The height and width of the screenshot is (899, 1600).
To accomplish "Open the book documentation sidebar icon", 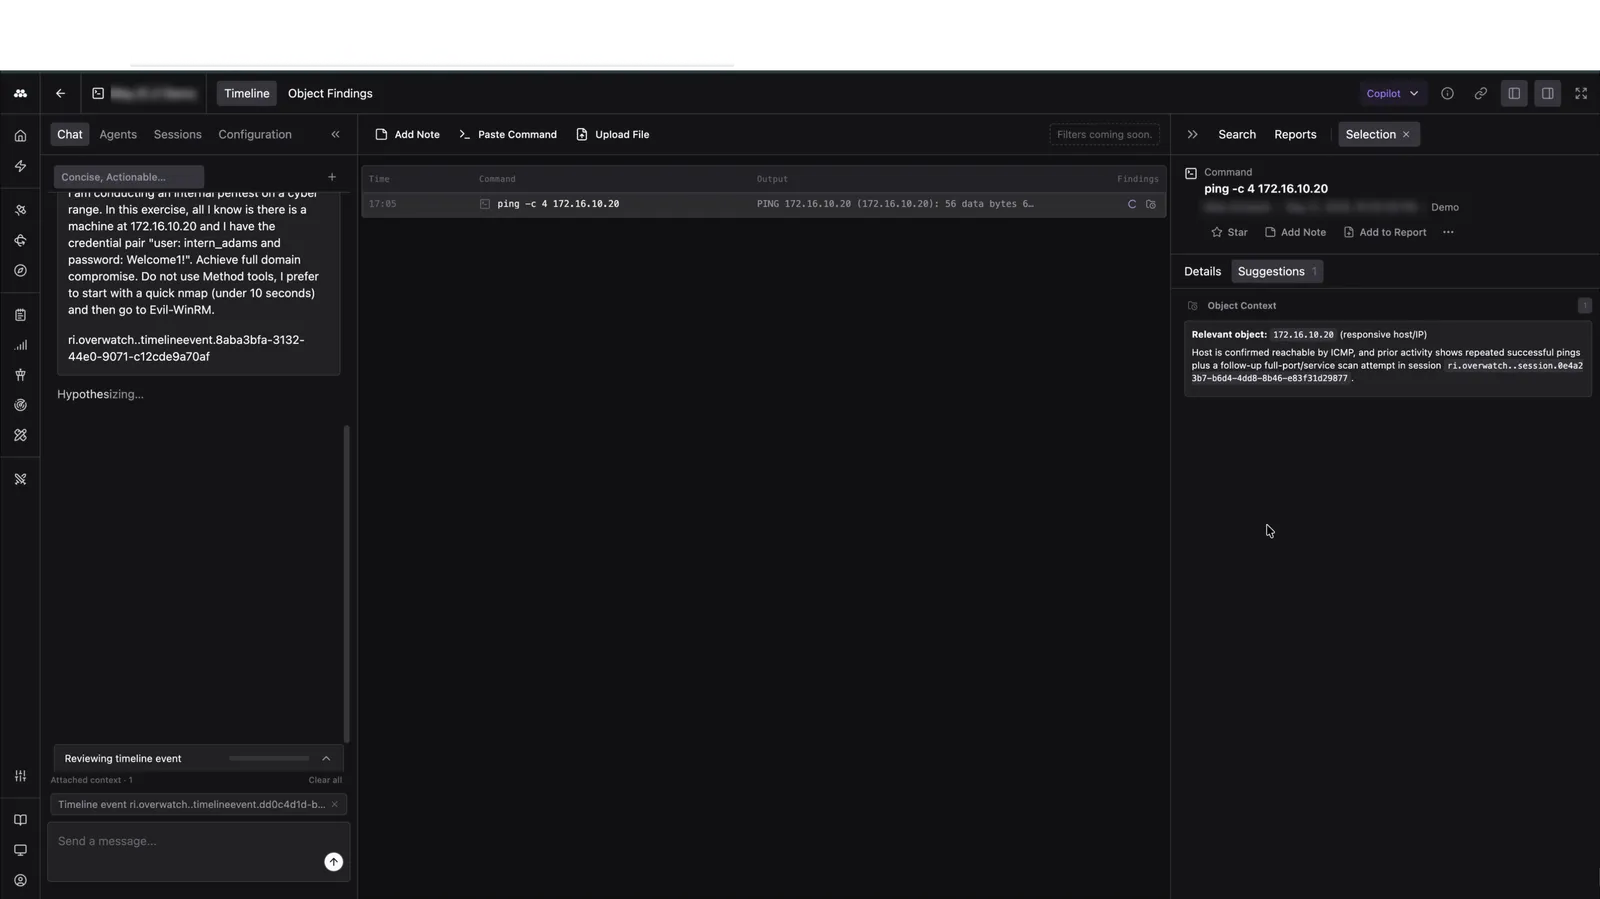I will 20,820.
